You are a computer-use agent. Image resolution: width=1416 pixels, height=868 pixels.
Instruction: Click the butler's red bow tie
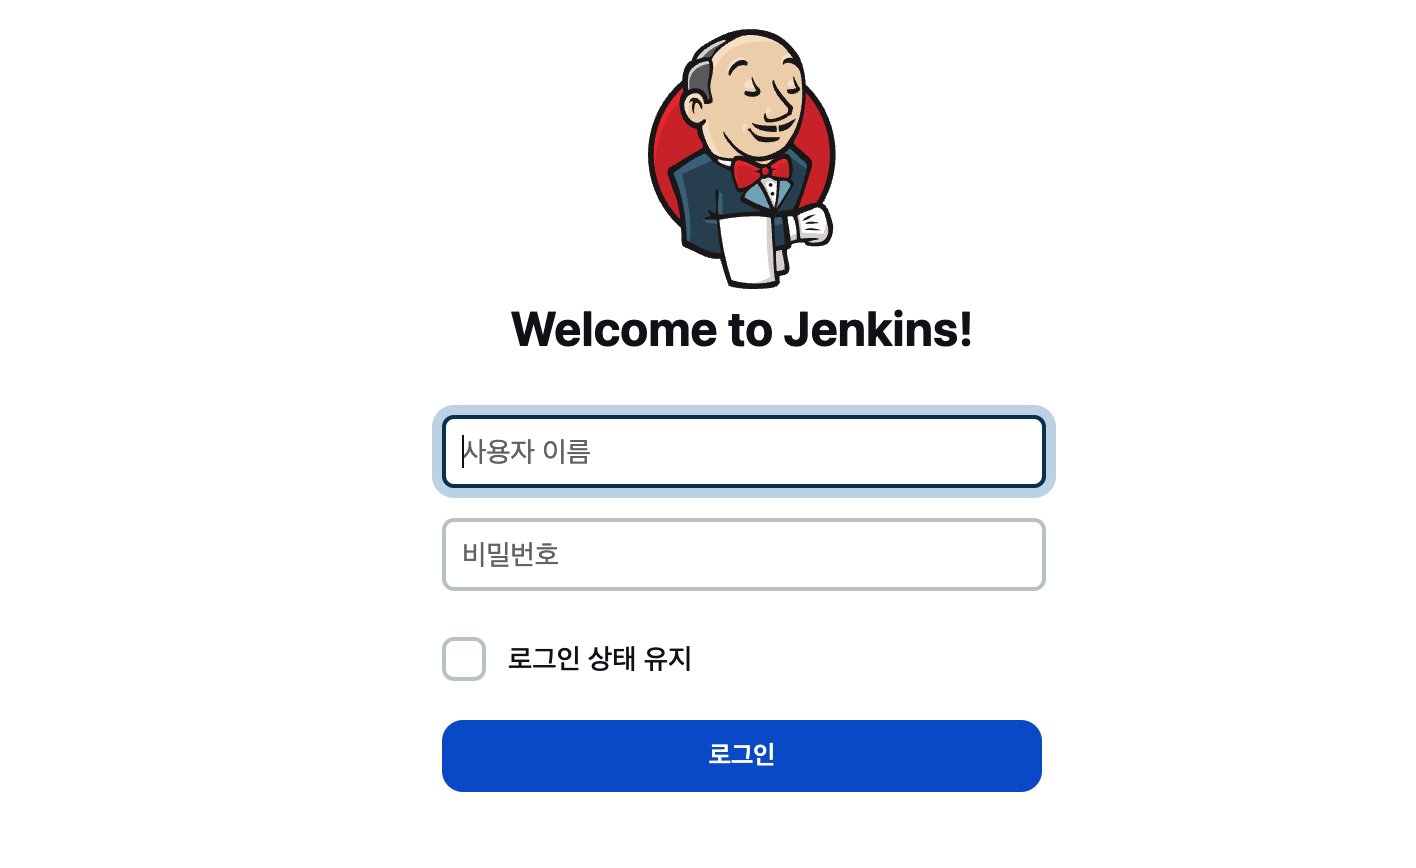click(x=762, y=172)
